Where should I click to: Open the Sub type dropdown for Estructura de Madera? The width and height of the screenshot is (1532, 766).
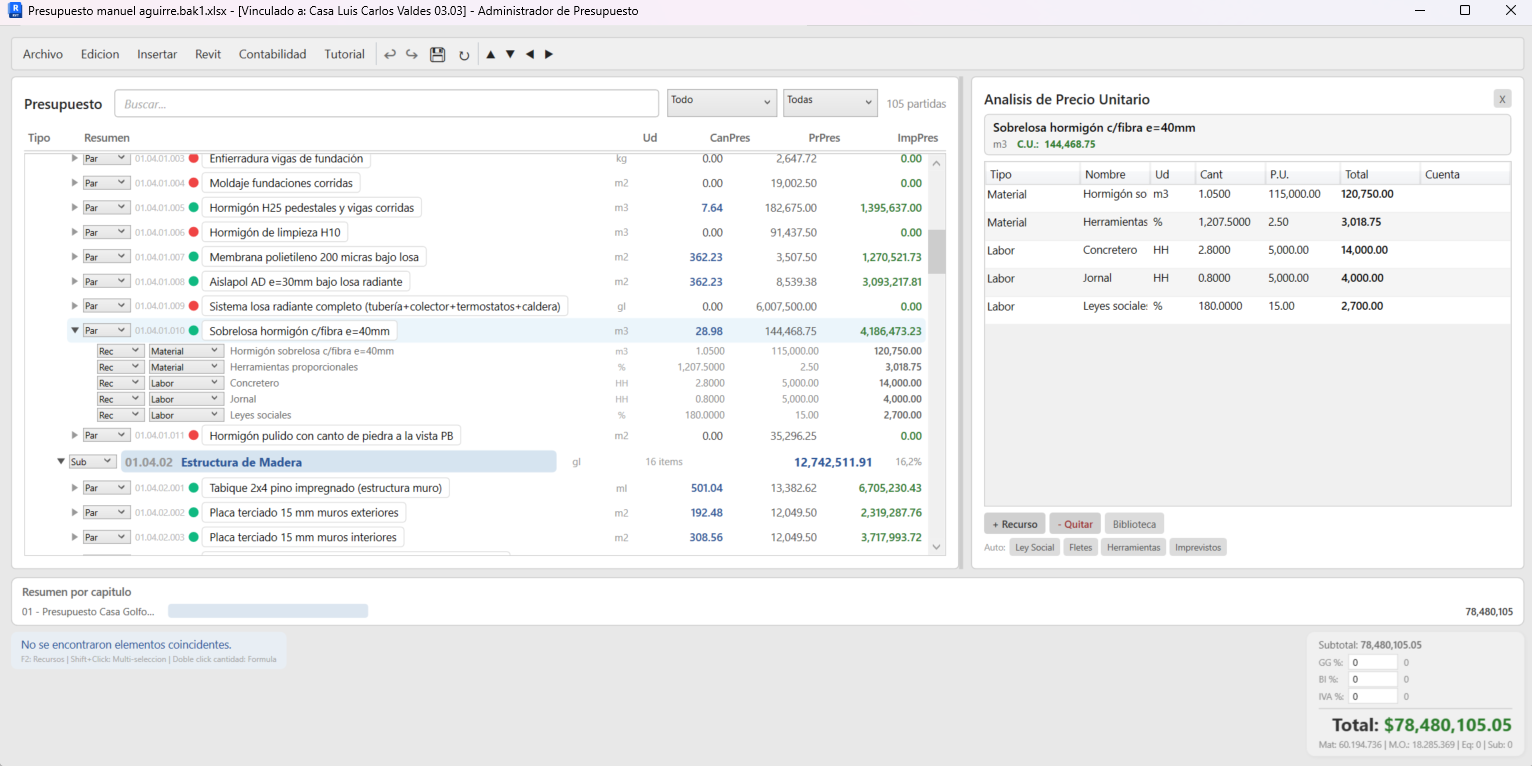click(93, 462)
